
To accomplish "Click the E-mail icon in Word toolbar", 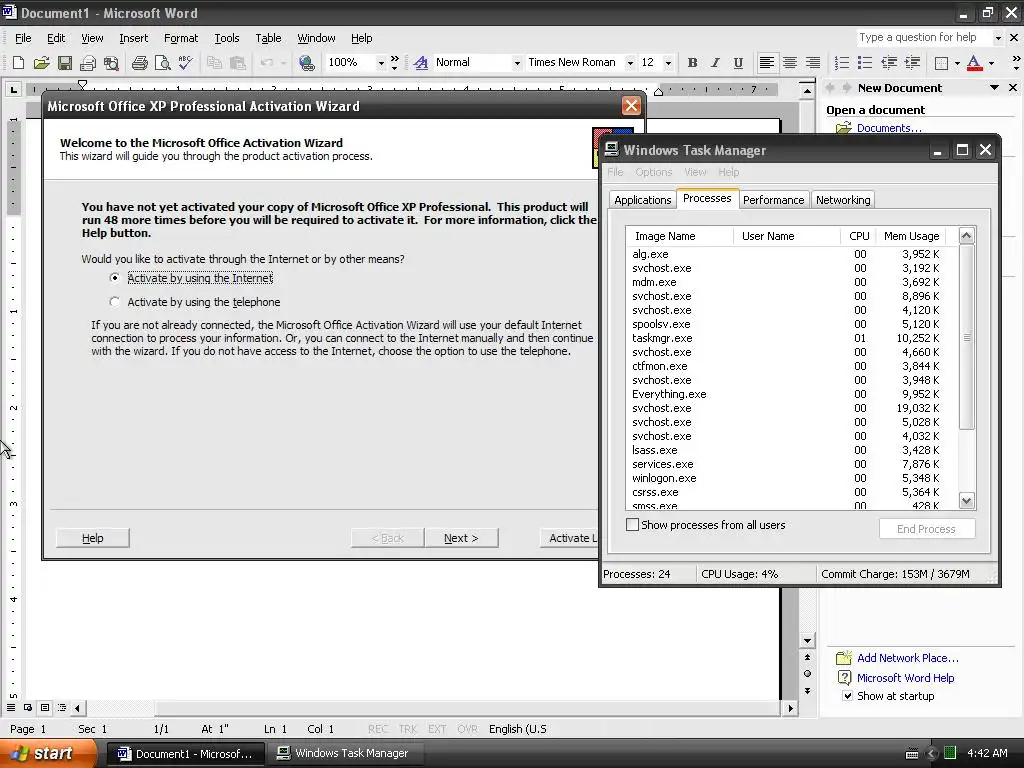I will click(88, 63).
